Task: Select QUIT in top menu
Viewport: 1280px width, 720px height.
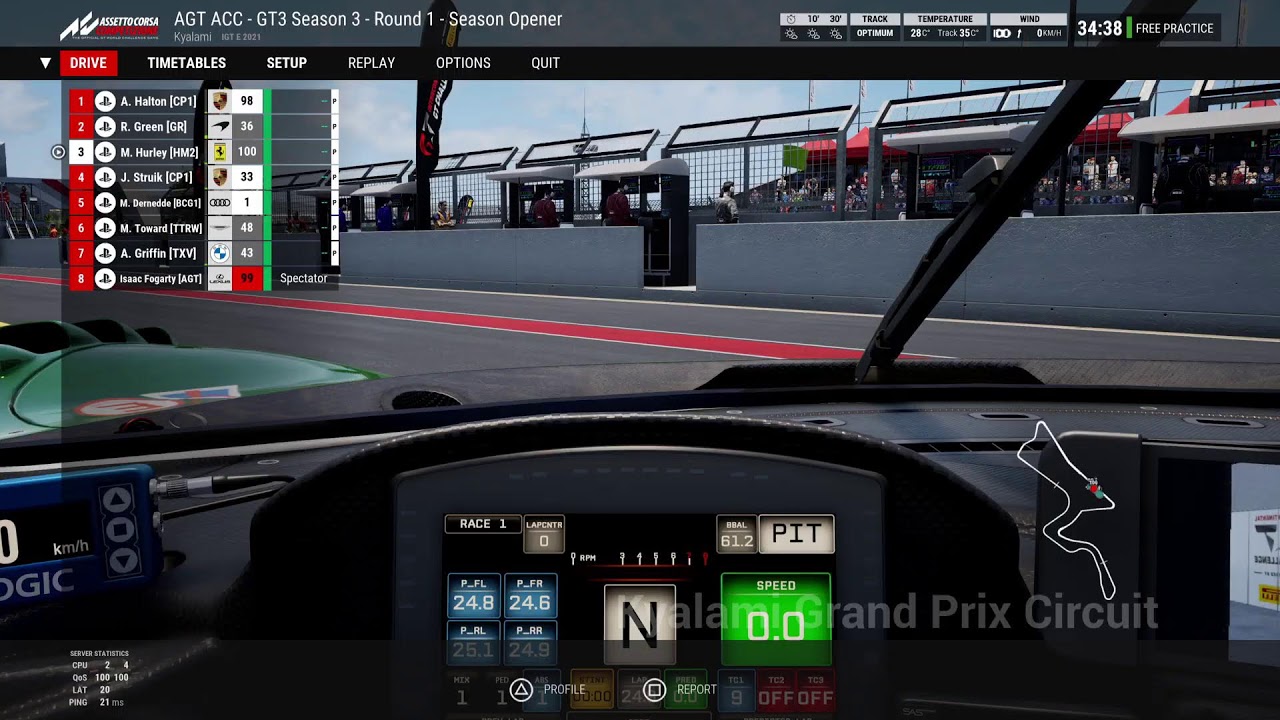Action: [x=545, y=63]
